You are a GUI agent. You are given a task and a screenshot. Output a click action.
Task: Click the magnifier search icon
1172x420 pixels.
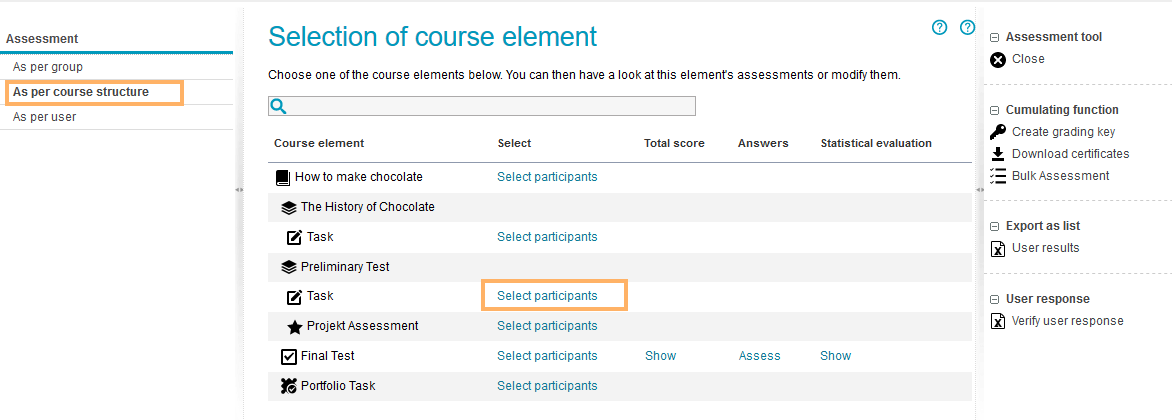[x=279, y=106]
